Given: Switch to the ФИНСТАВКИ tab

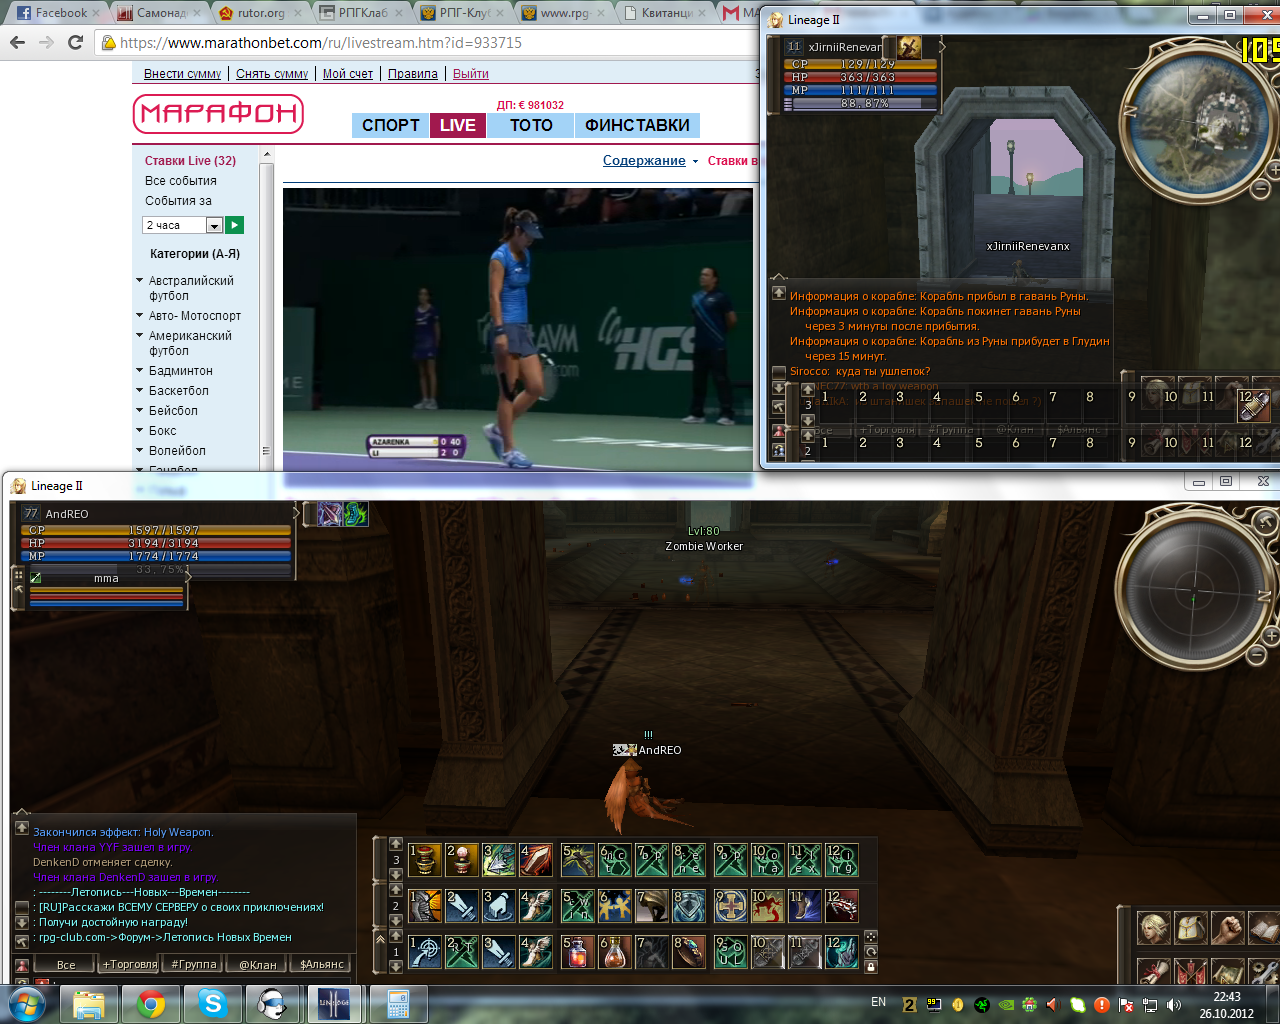Looking at the screenshot, I should tap(637, 125).
